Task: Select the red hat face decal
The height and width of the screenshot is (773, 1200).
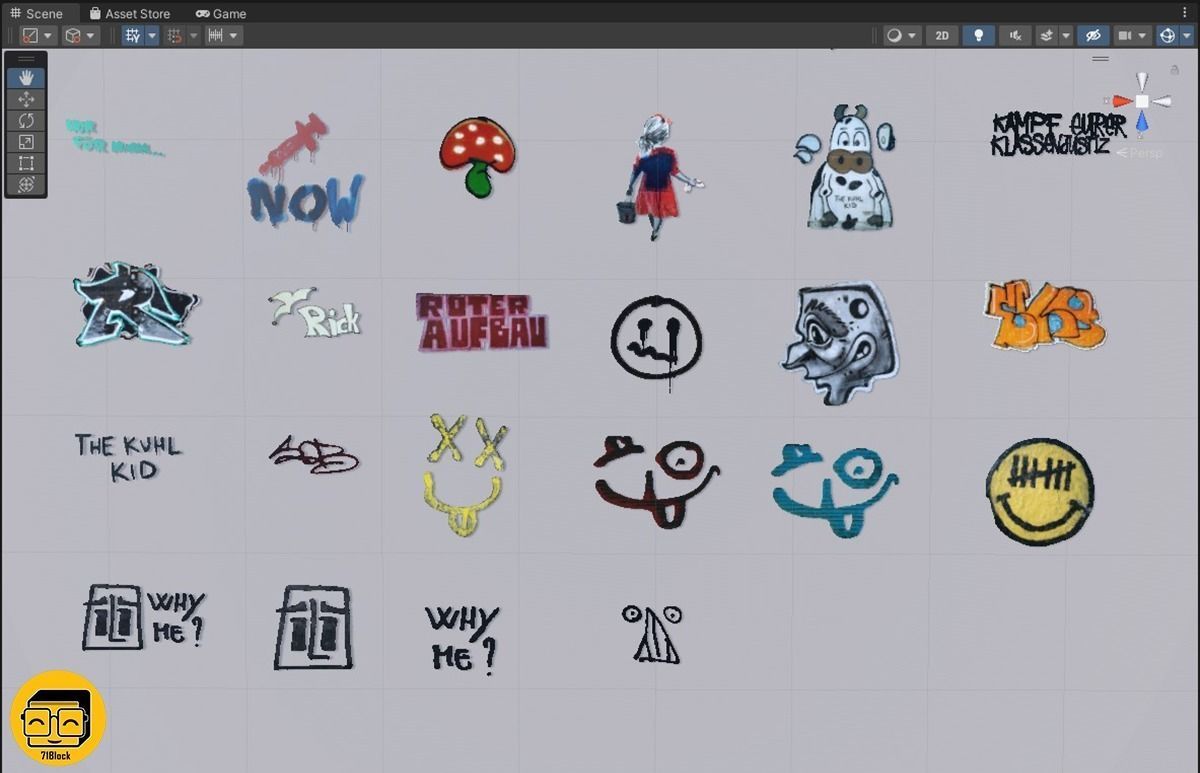Action: (x=656, y=482)
